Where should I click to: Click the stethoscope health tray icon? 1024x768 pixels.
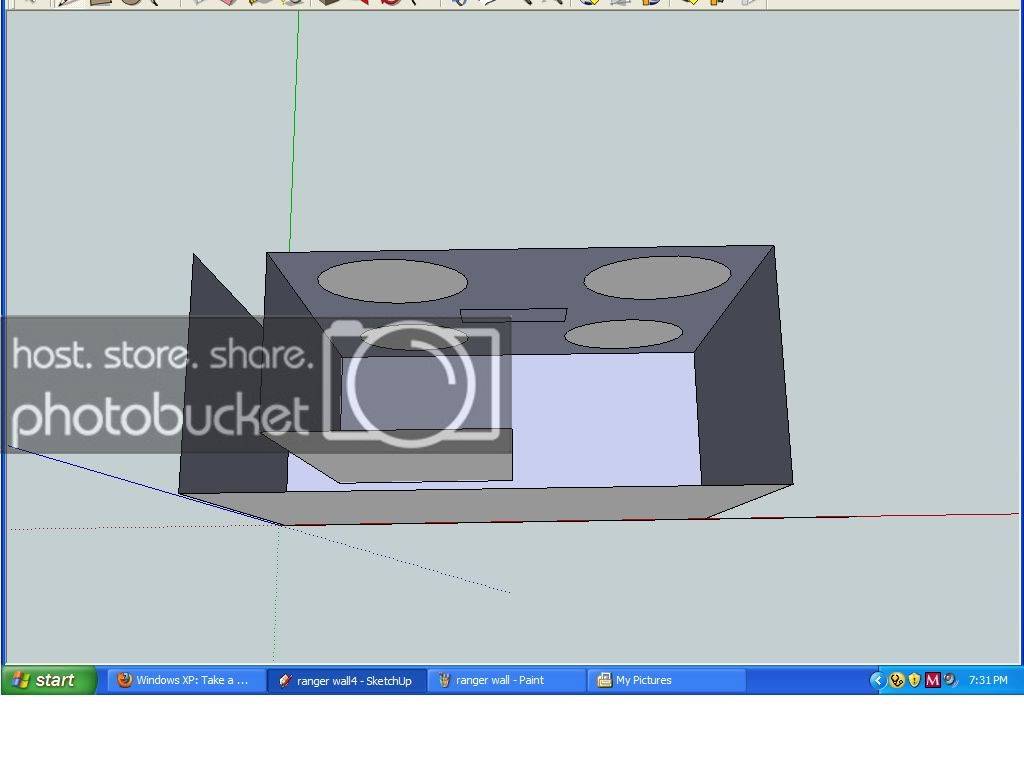[x=896, y=680]
